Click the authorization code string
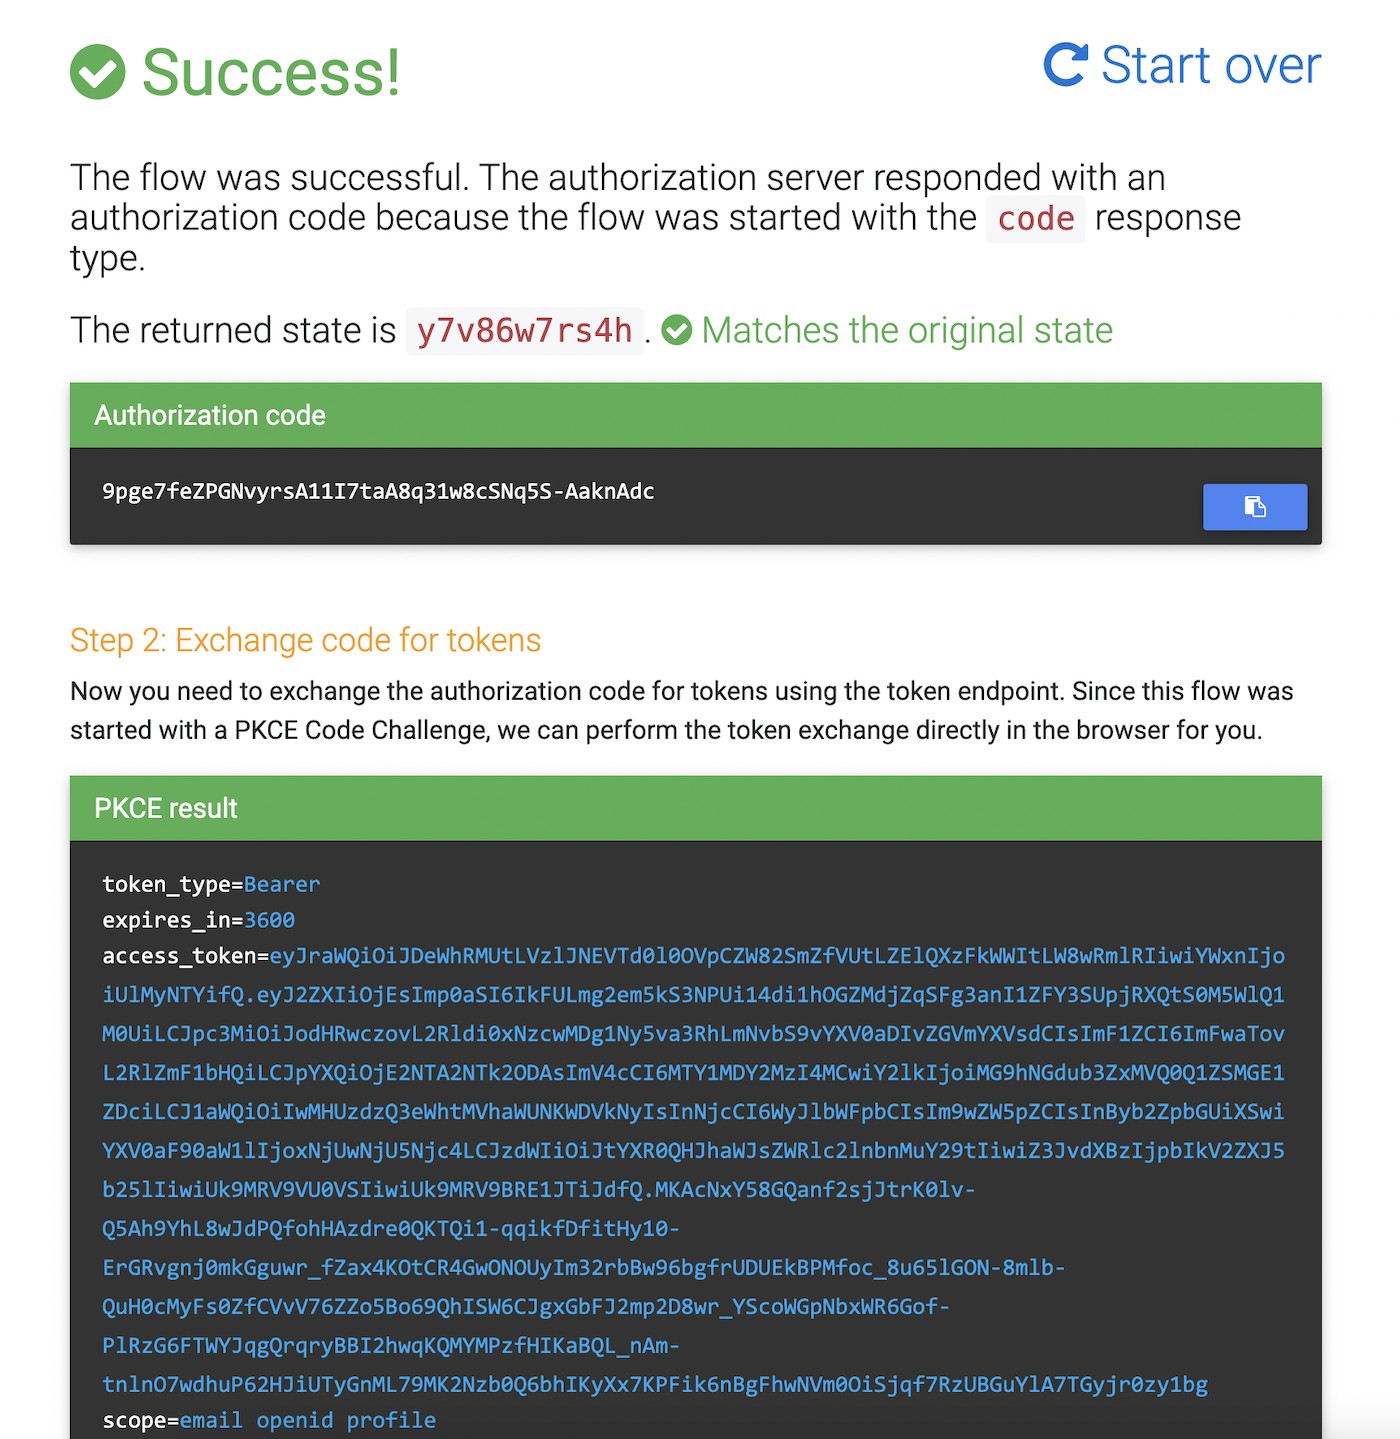 (378, 491)
